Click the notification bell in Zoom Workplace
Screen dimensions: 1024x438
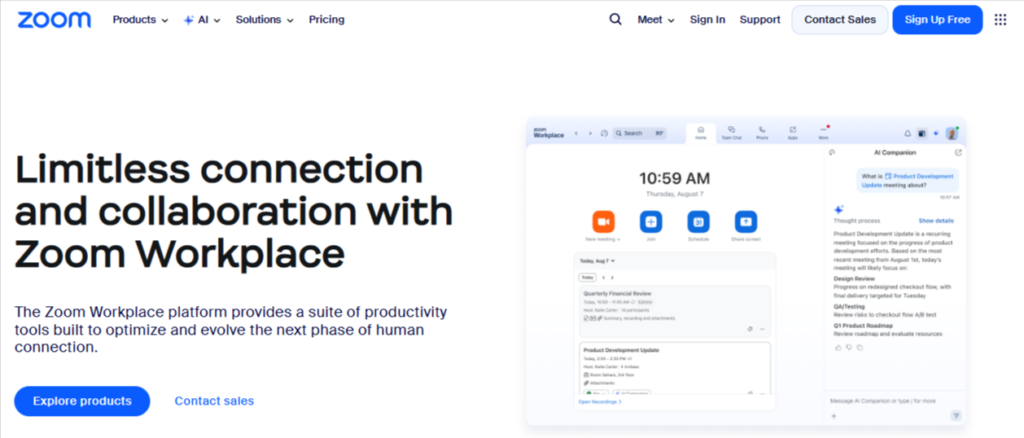click(x=907, y=133)
